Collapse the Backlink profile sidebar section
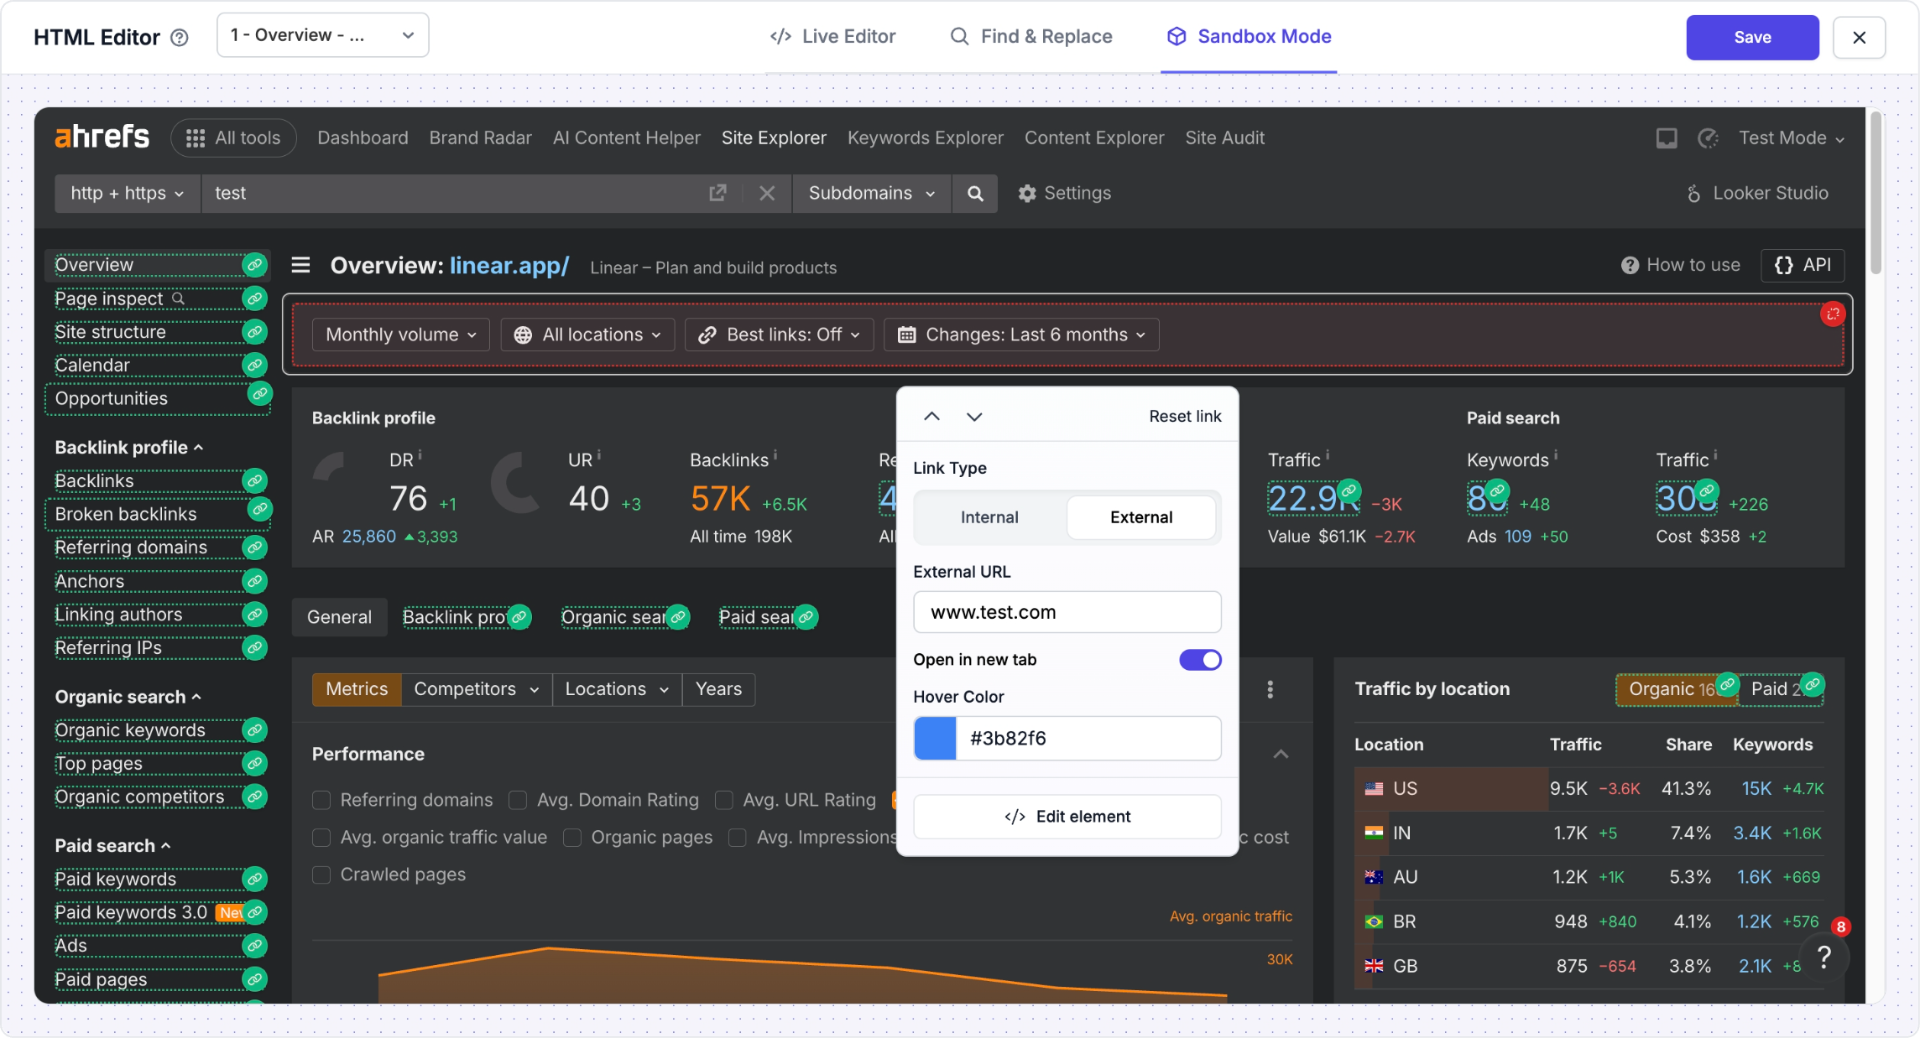This screenshot has height=1038, width=1920. (x=129, y=447)
